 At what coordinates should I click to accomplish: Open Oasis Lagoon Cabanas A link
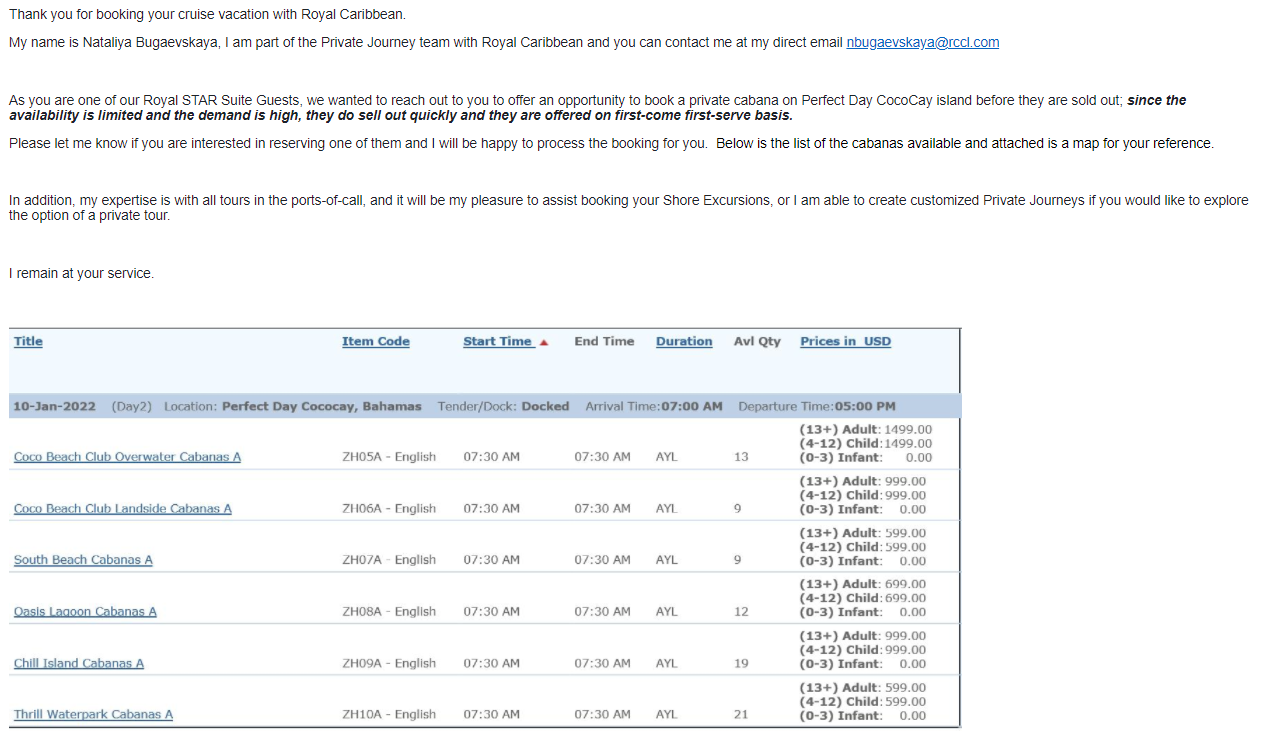(x=85, y=612)
